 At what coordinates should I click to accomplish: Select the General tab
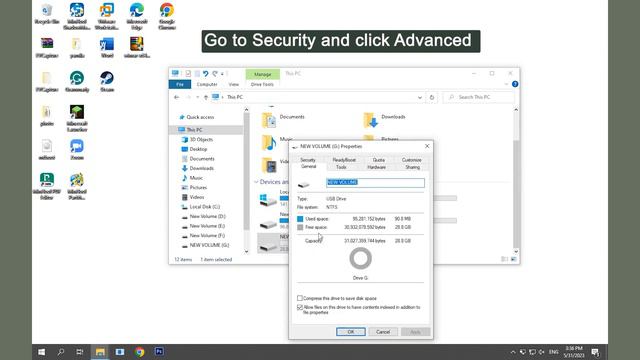pos(309,167)
